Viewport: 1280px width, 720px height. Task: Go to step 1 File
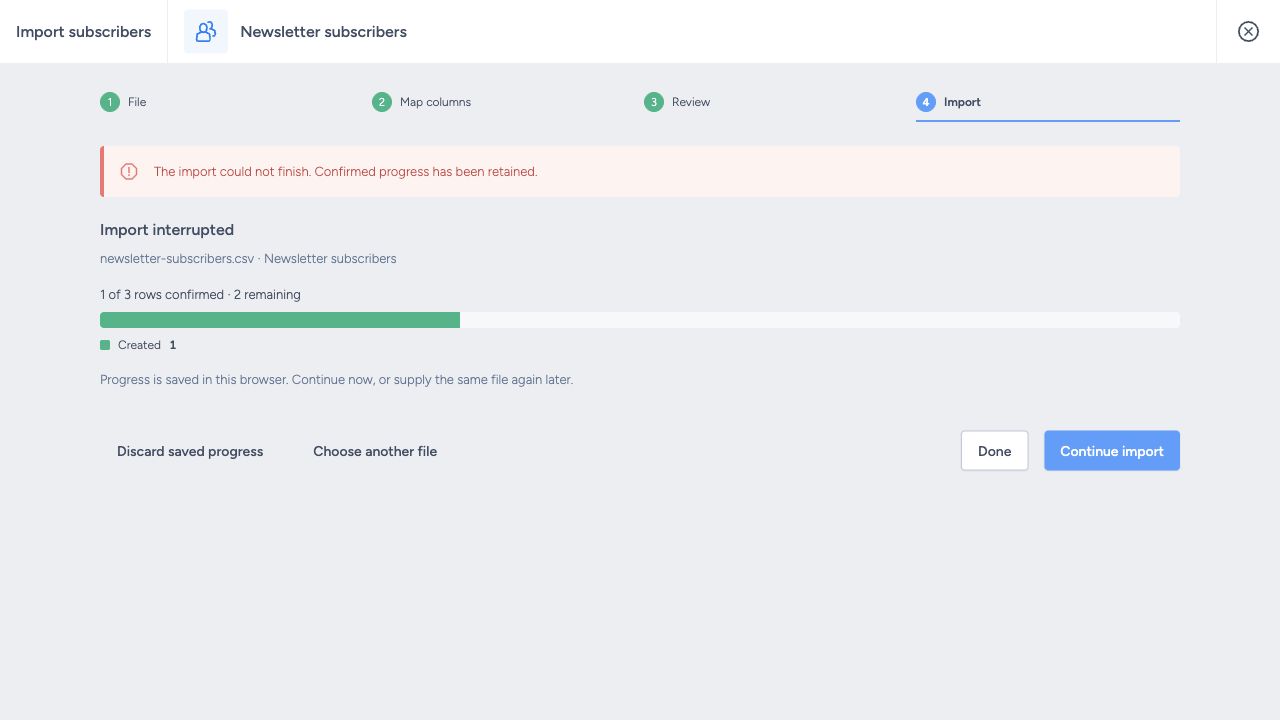point(123,102)
